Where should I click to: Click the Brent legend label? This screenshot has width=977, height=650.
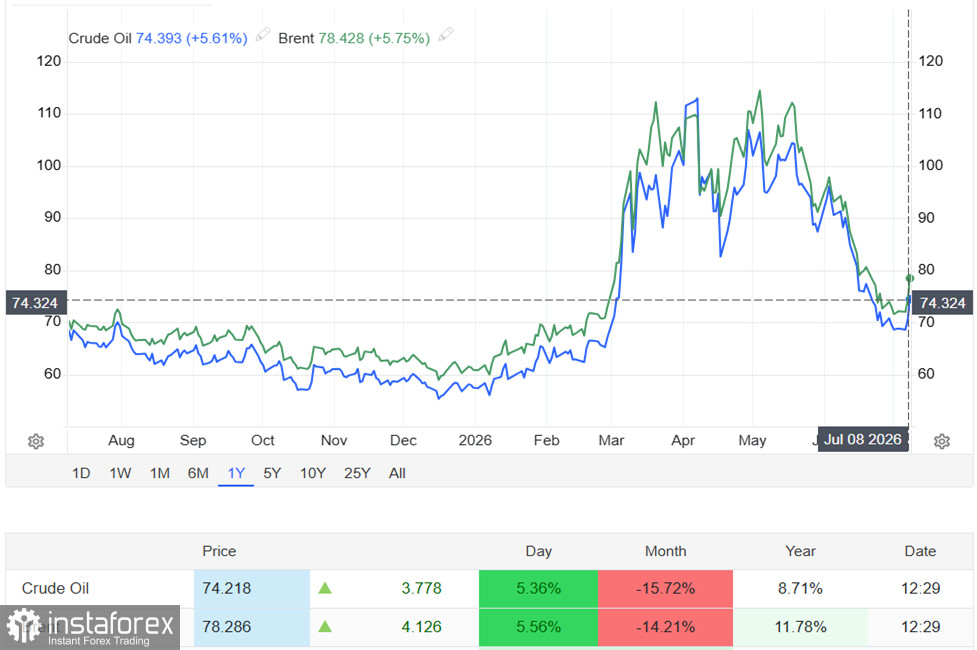pos(296,39)
